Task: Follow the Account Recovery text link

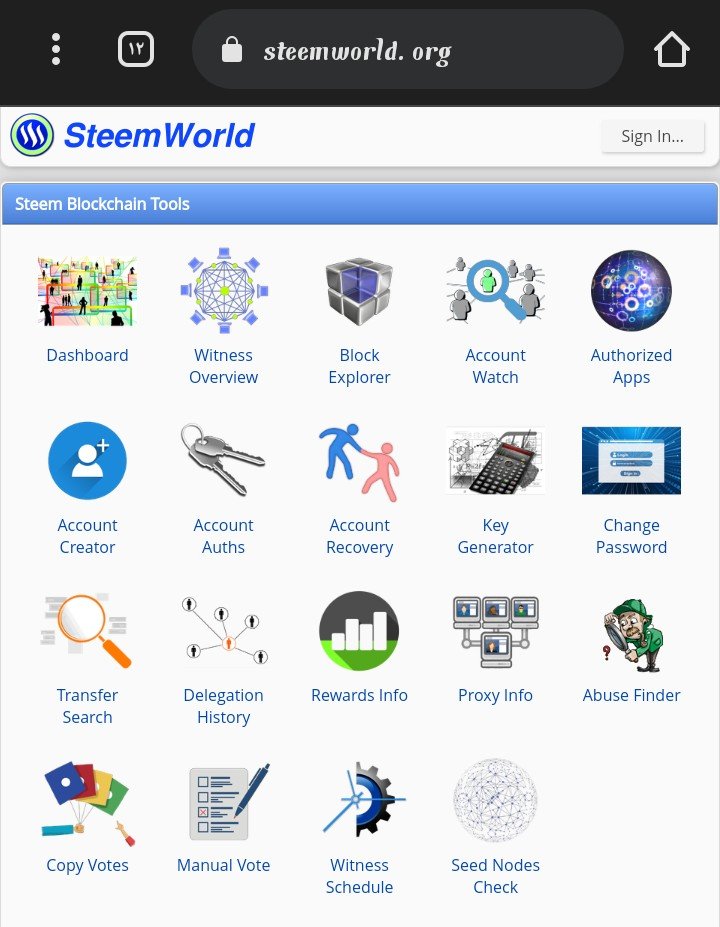Action: (x=359, y=536)
